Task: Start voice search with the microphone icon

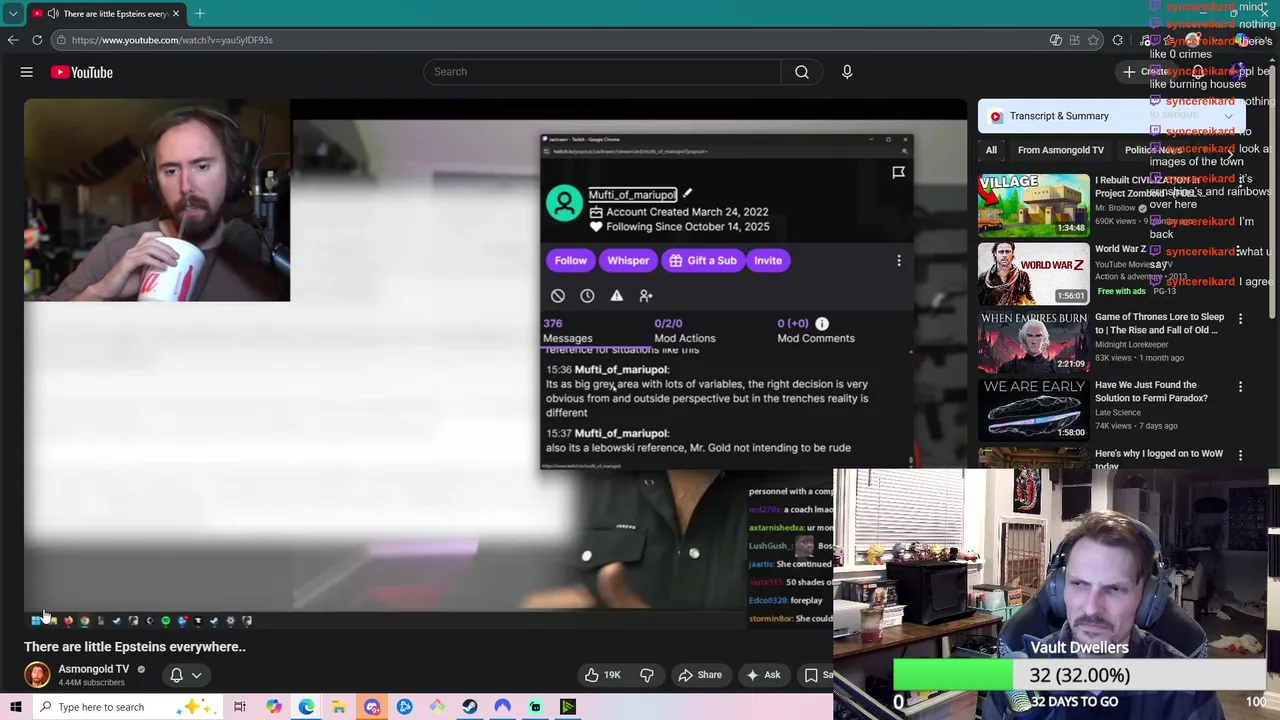Action: pos(847,72)
